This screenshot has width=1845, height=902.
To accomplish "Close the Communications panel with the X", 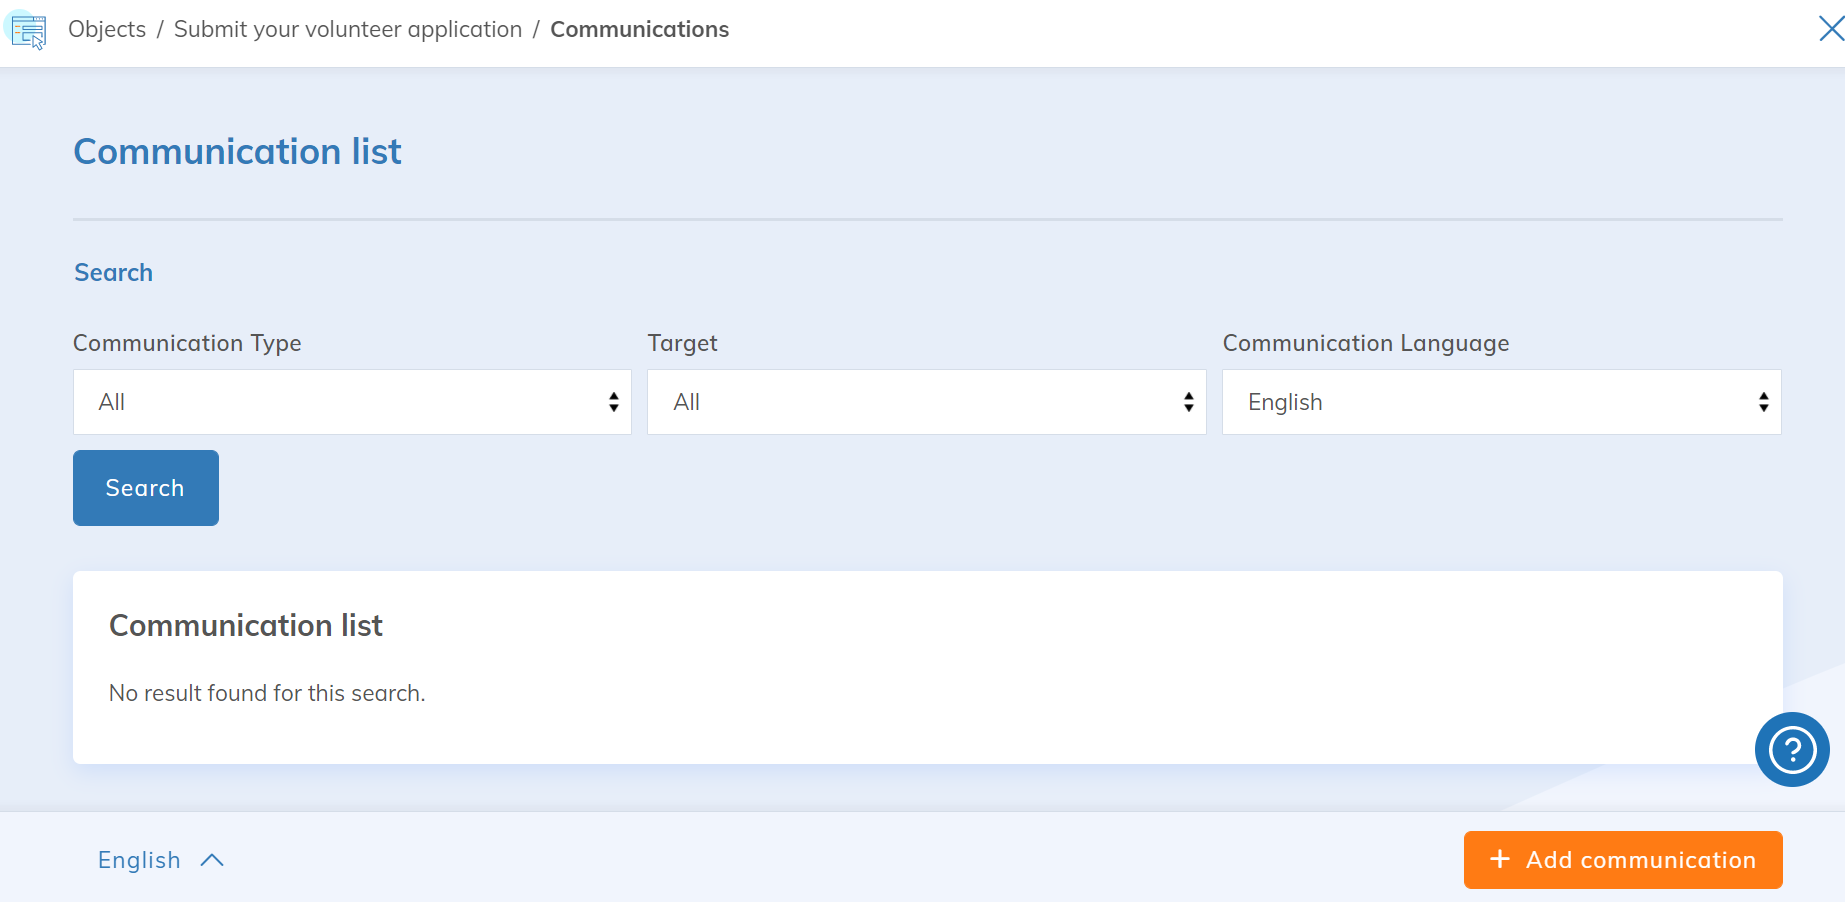I will [x=1830, y=29].
